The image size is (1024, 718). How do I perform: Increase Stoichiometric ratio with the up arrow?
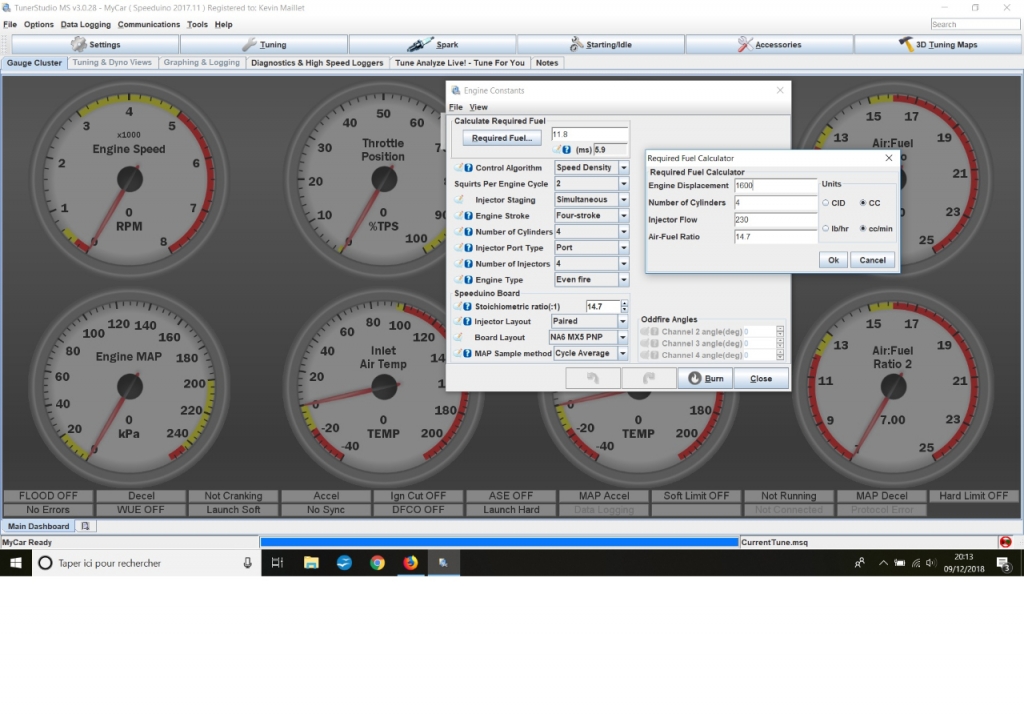pos(624,303)
